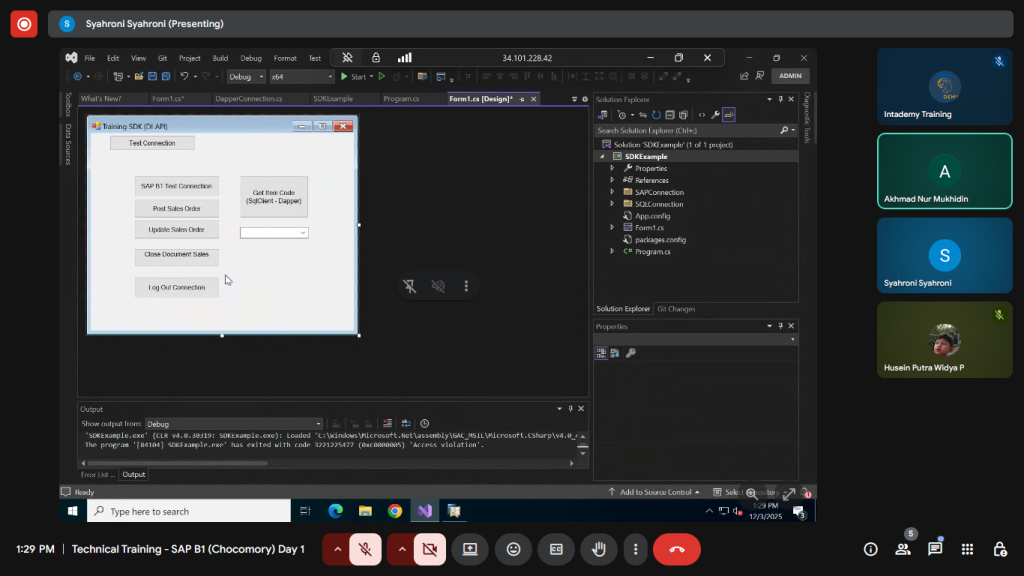
Task: Click the Output panel horizontal scrollbar
Action: tap(176, 463)
